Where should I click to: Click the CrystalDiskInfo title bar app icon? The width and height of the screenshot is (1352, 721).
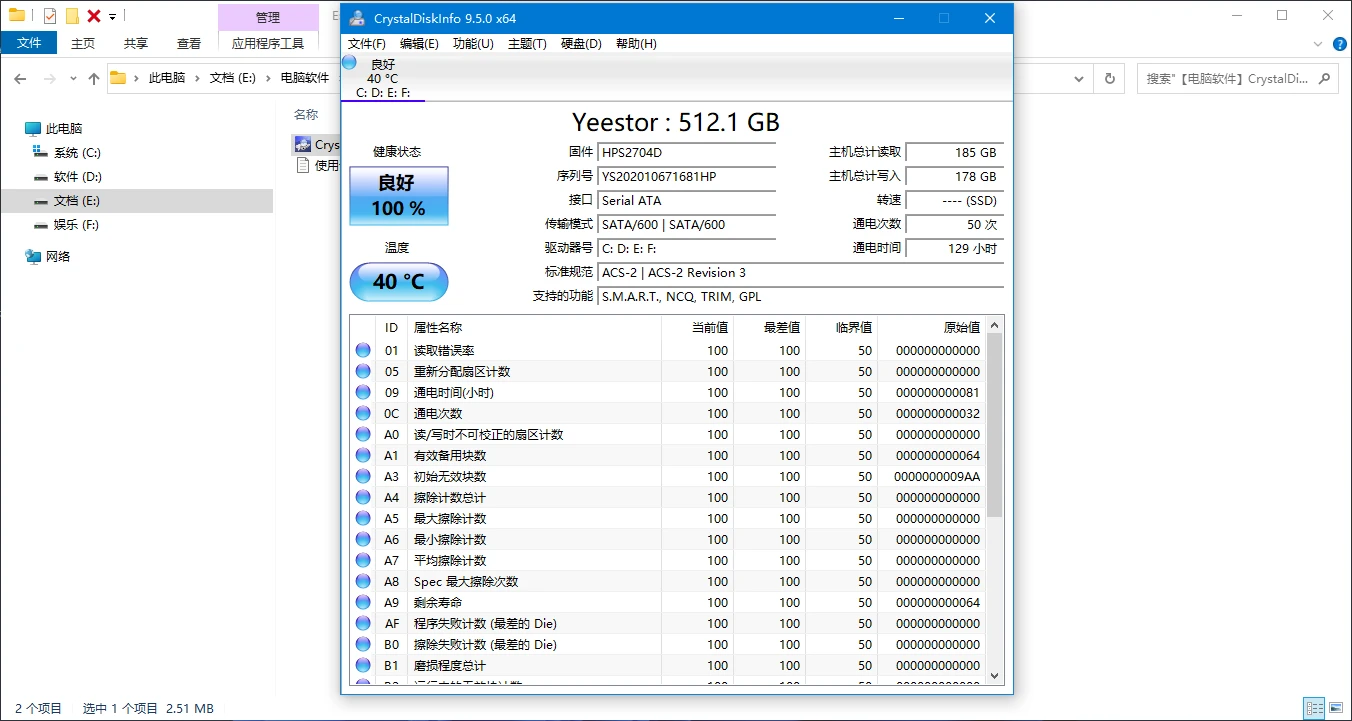[x=357, y=18]
